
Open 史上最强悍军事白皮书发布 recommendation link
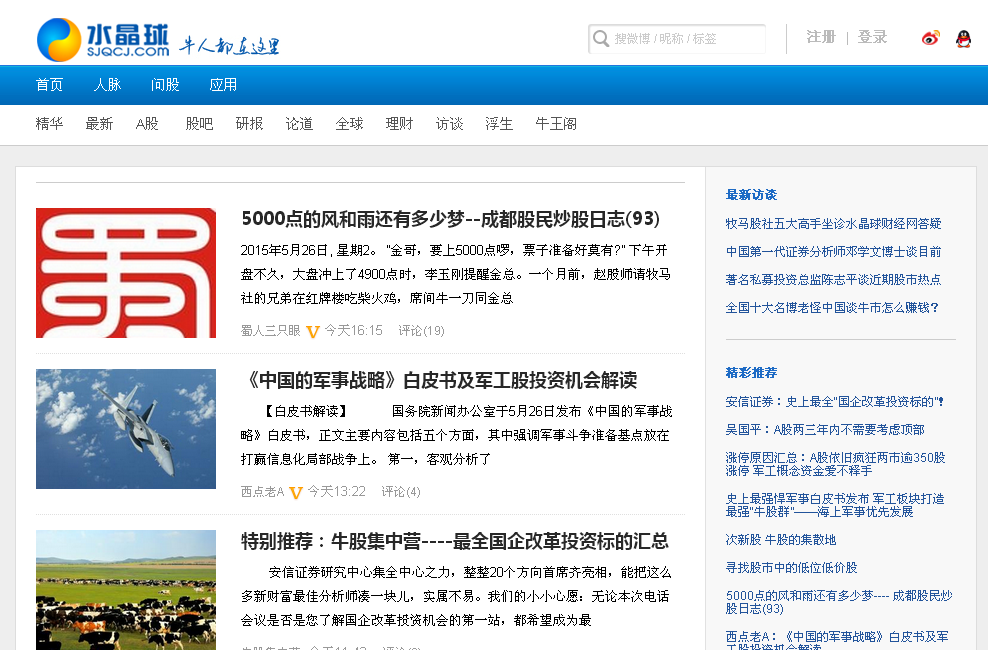click(835, 505)
